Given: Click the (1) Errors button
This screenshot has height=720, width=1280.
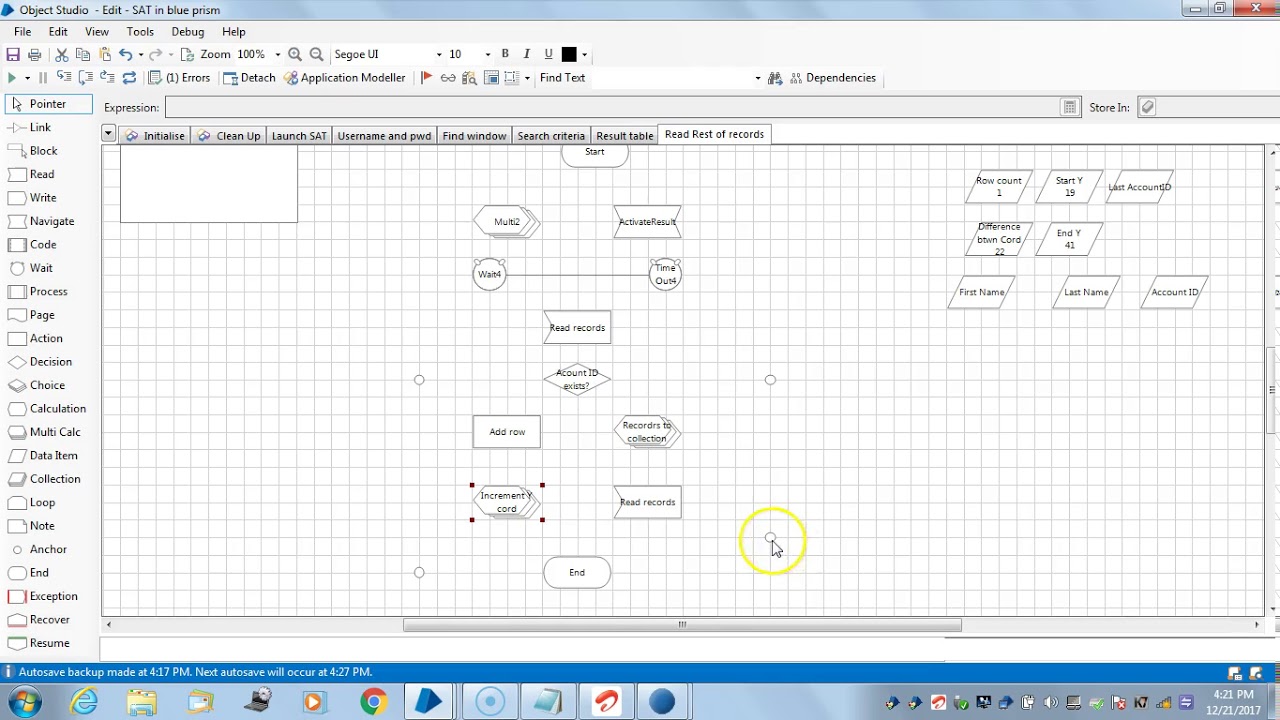Looking at the screenshot, I should coord(180,78).
